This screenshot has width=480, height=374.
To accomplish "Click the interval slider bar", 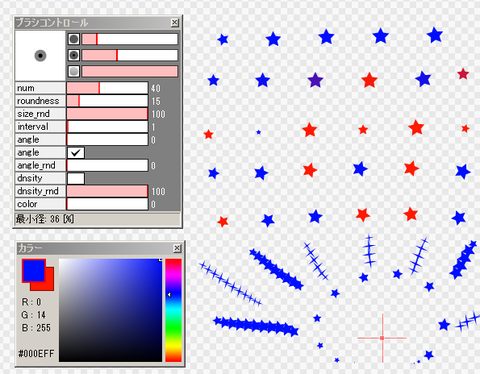I will [107, 127].
